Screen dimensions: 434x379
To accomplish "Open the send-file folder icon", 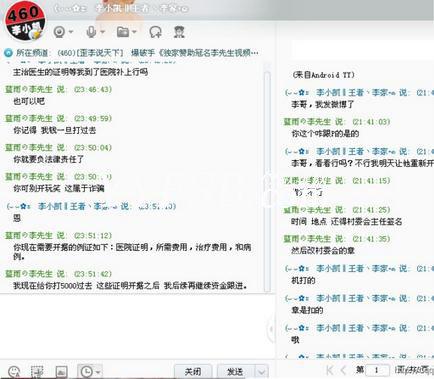I will tap(123, 32).
